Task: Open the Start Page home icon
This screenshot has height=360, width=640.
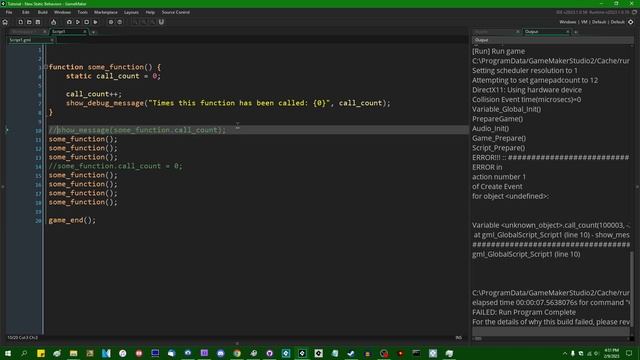Action: pyautogui.click(x=5, y=22)
